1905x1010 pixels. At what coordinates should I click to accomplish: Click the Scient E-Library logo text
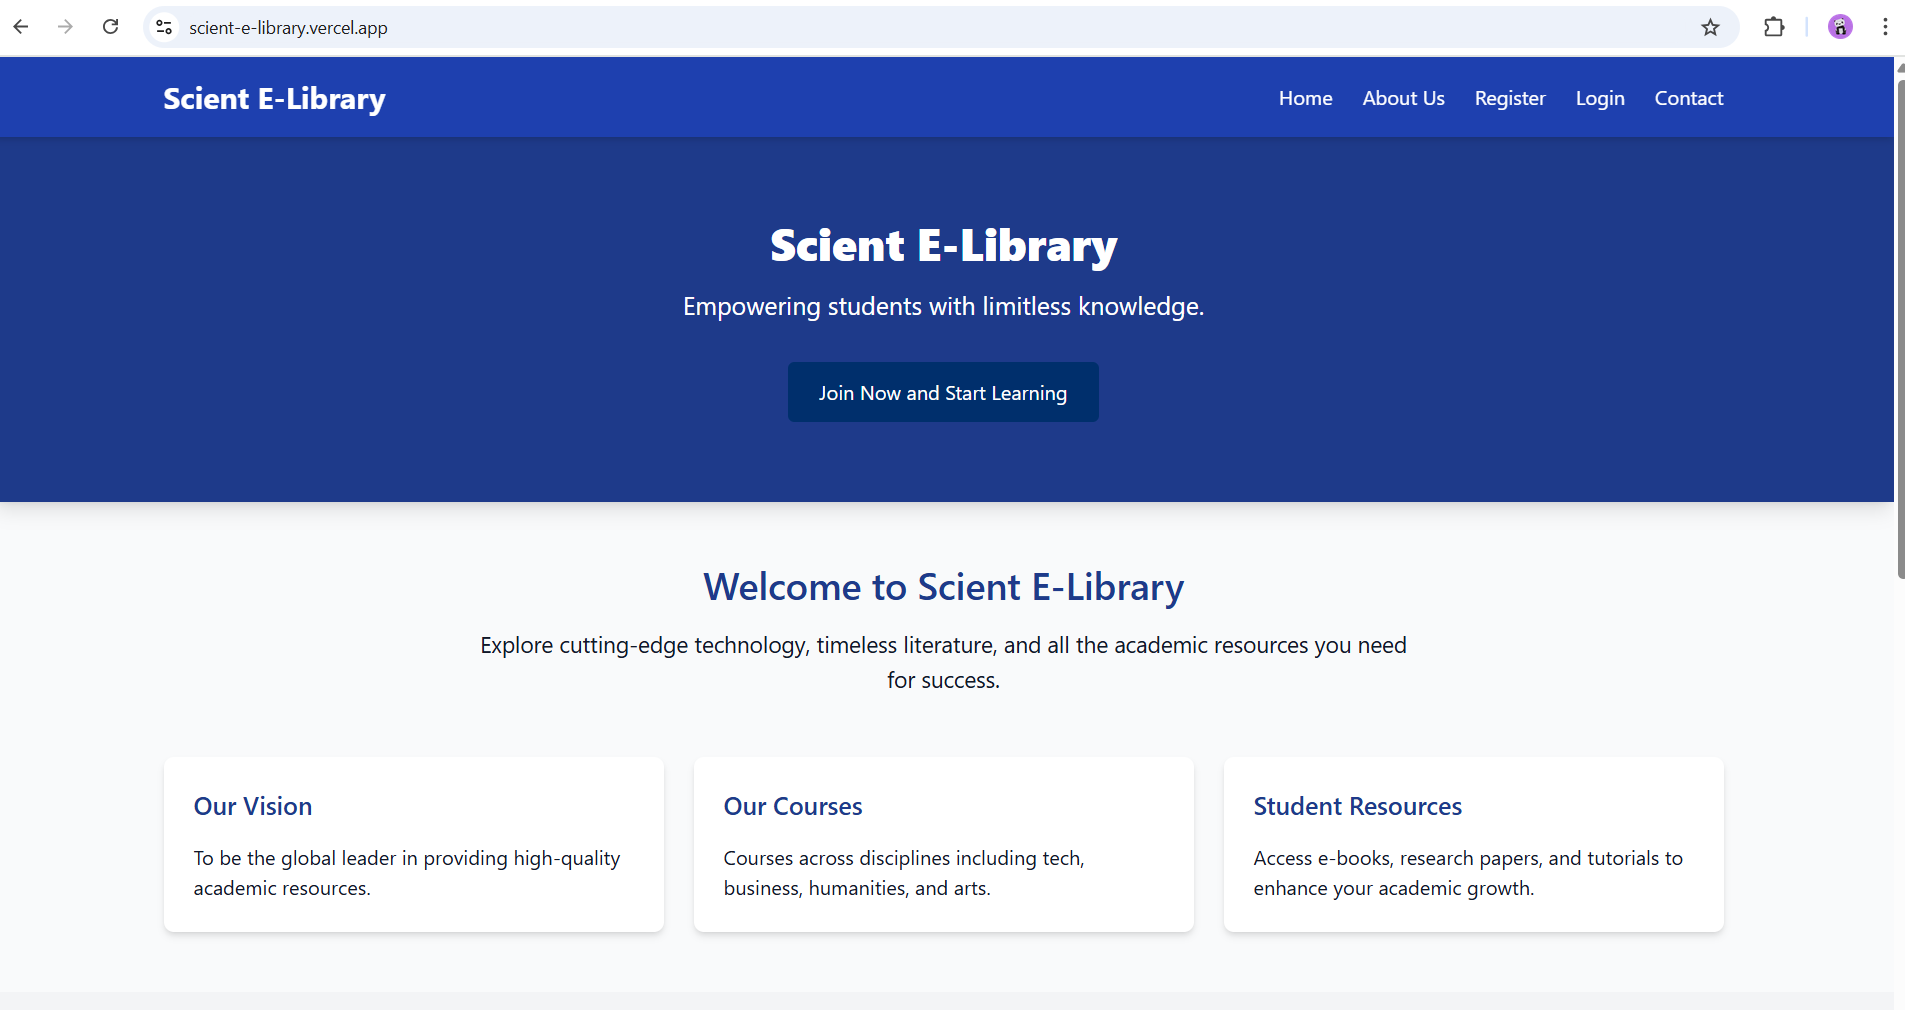click(273, 98)
